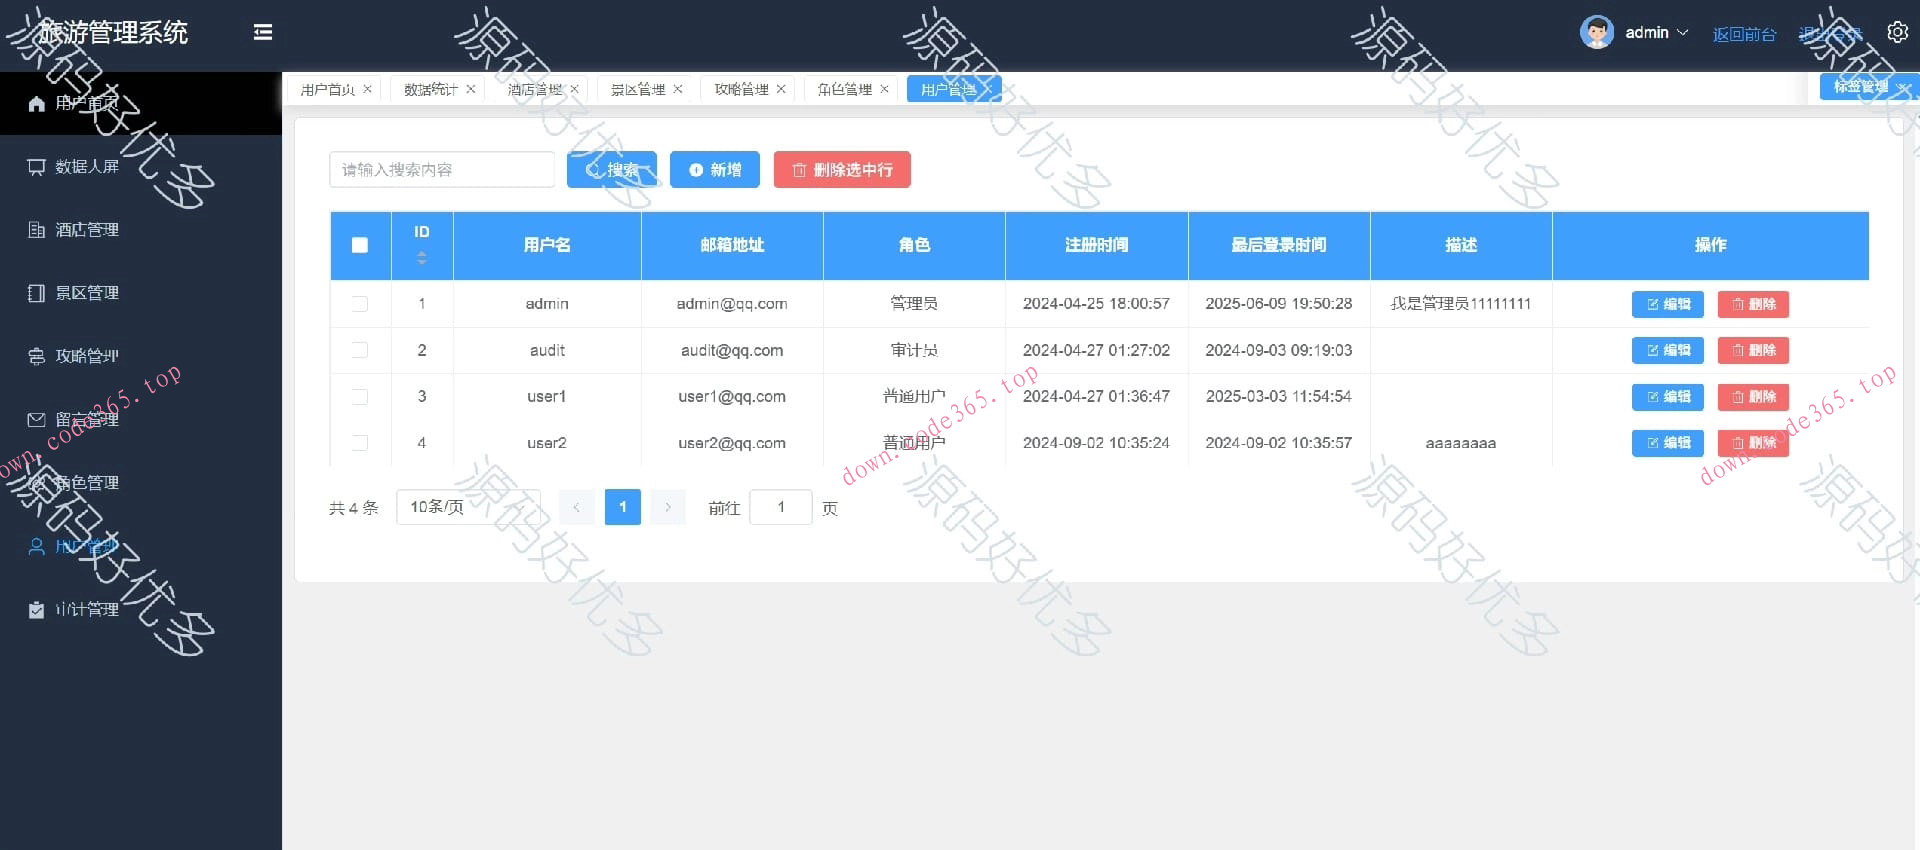This screenshot has width=1920, height=850.
Task: Go to previous page arrow
Action: [x=576, y=507]
